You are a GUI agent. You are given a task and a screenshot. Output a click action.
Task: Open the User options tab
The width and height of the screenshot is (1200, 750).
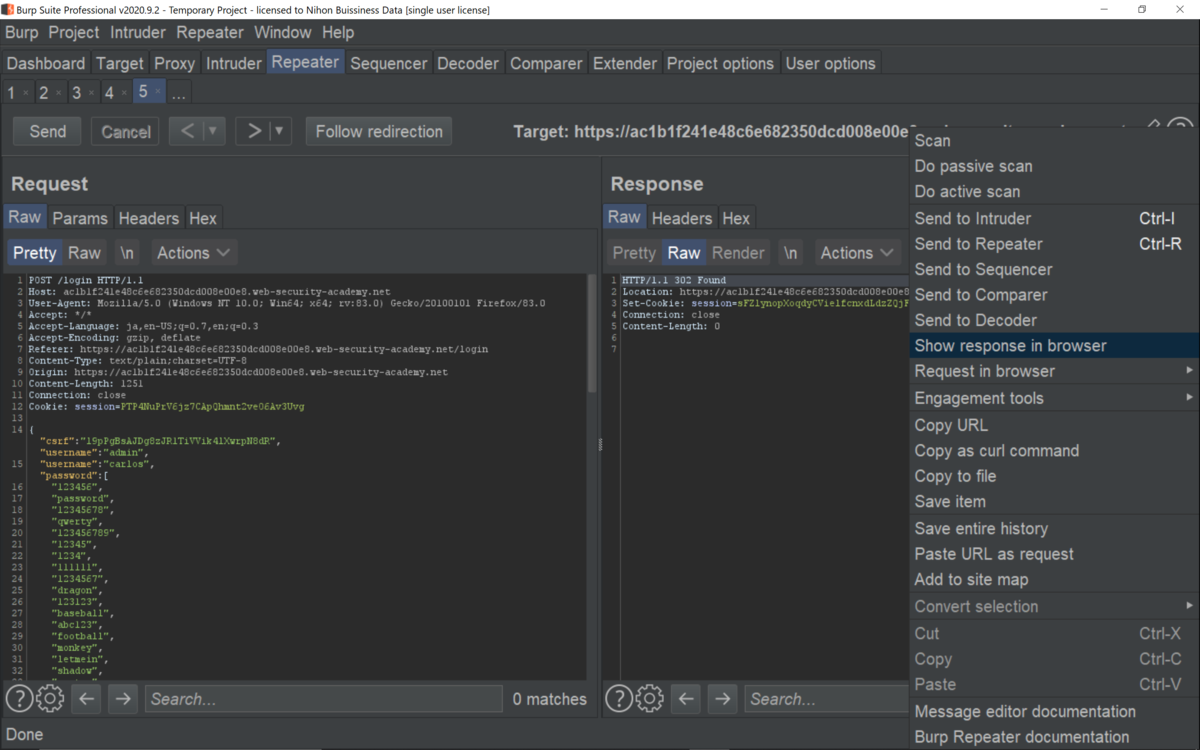(x=830, y=63)
